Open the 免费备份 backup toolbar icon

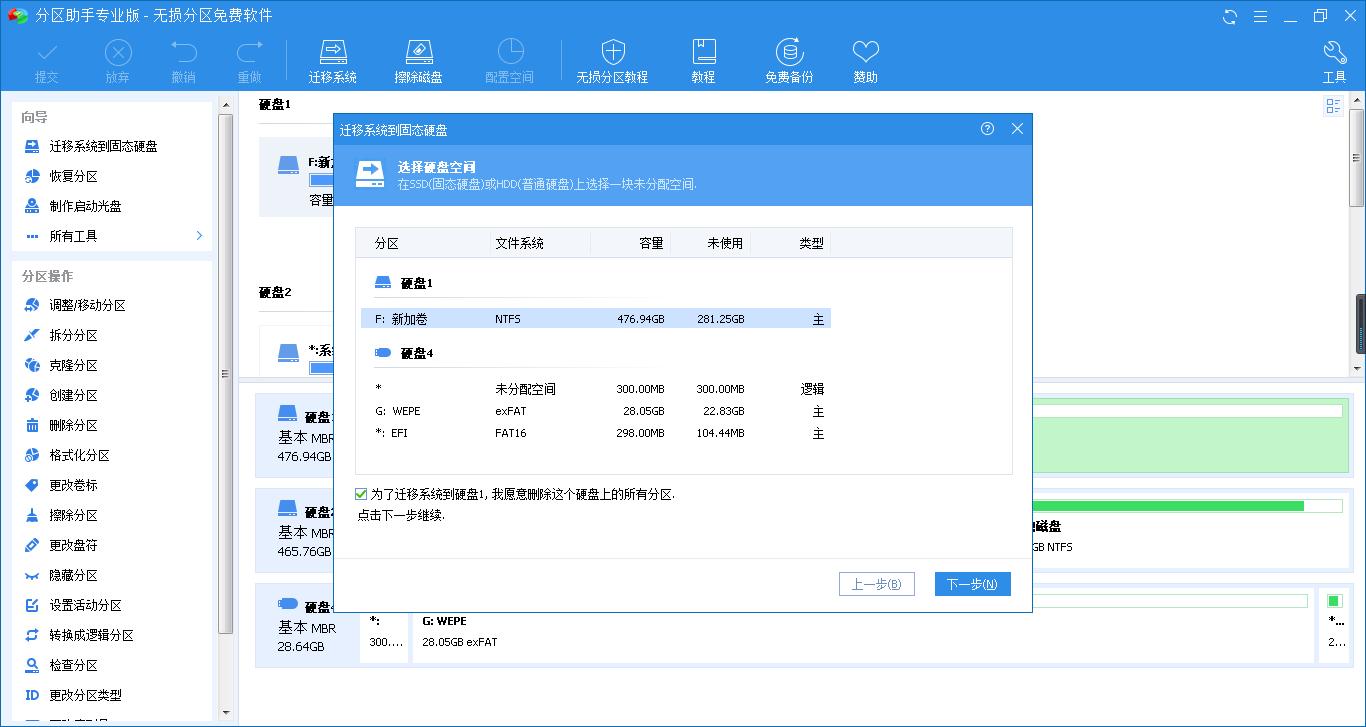coord(789,58)
